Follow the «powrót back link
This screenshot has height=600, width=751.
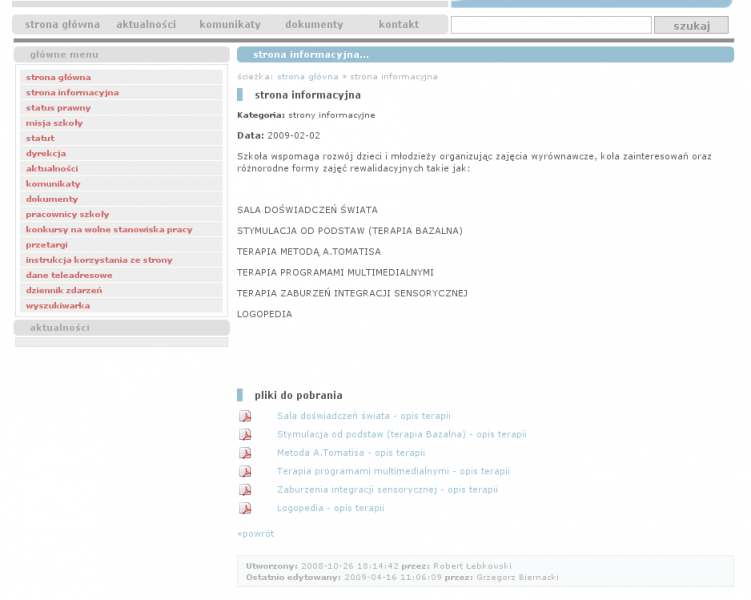point(255,534)
